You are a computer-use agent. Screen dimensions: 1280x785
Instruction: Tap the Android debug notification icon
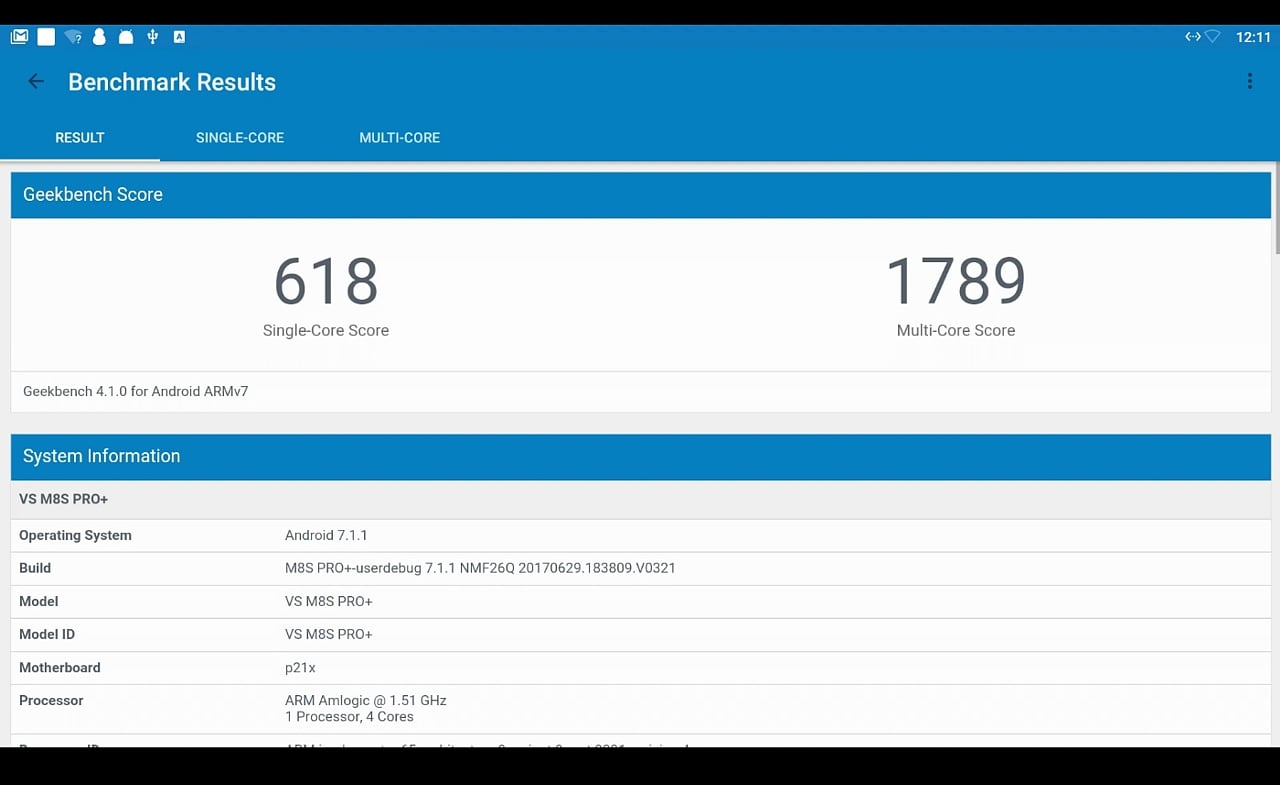126,37
